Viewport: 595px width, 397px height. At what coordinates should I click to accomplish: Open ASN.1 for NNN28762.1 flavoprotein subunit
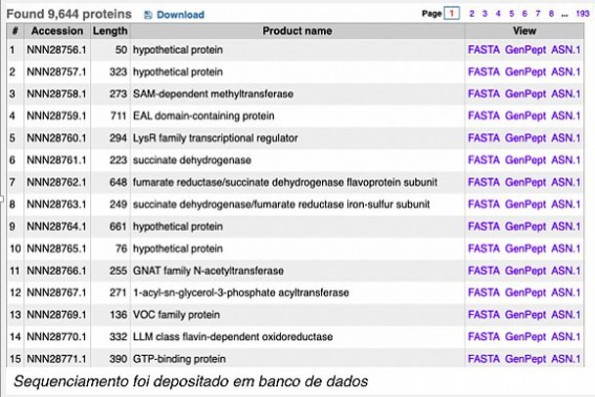coord(566,182)
